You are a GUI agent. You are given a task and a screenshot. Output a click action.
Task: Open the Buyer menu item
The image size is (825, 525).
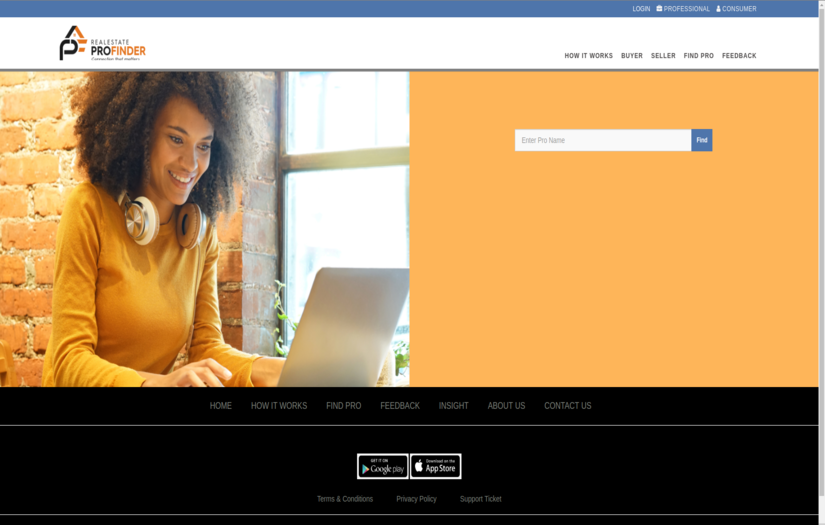click(631, 56)
